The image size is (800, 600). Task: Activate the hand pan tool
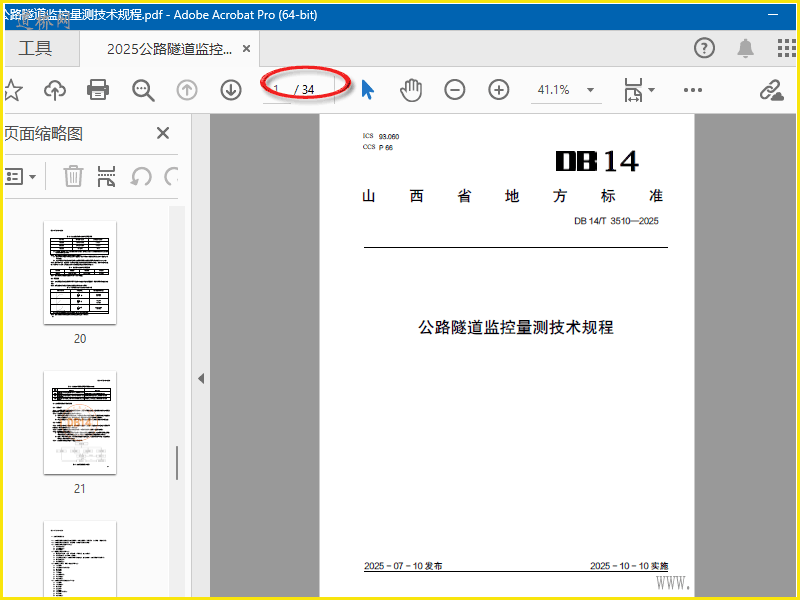click(411, 90)
